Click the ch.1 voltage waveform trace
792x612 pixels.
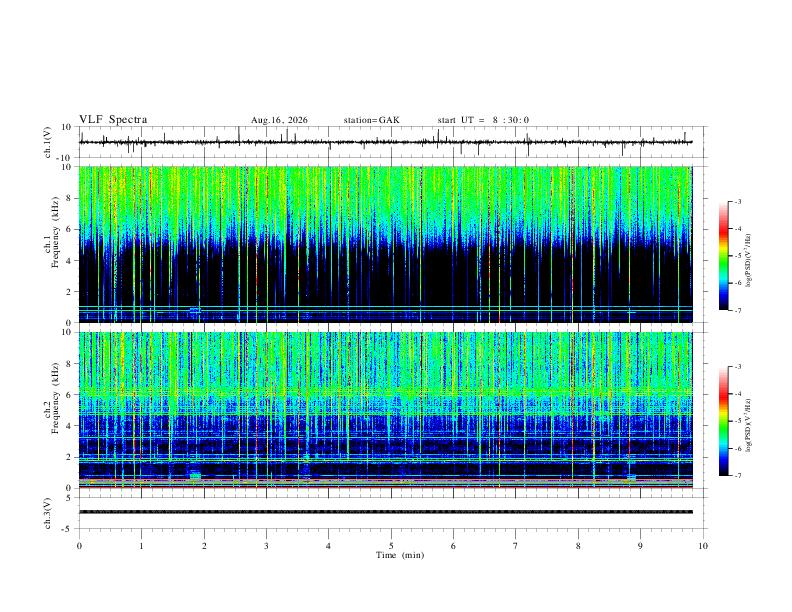(x=385, y=142)
